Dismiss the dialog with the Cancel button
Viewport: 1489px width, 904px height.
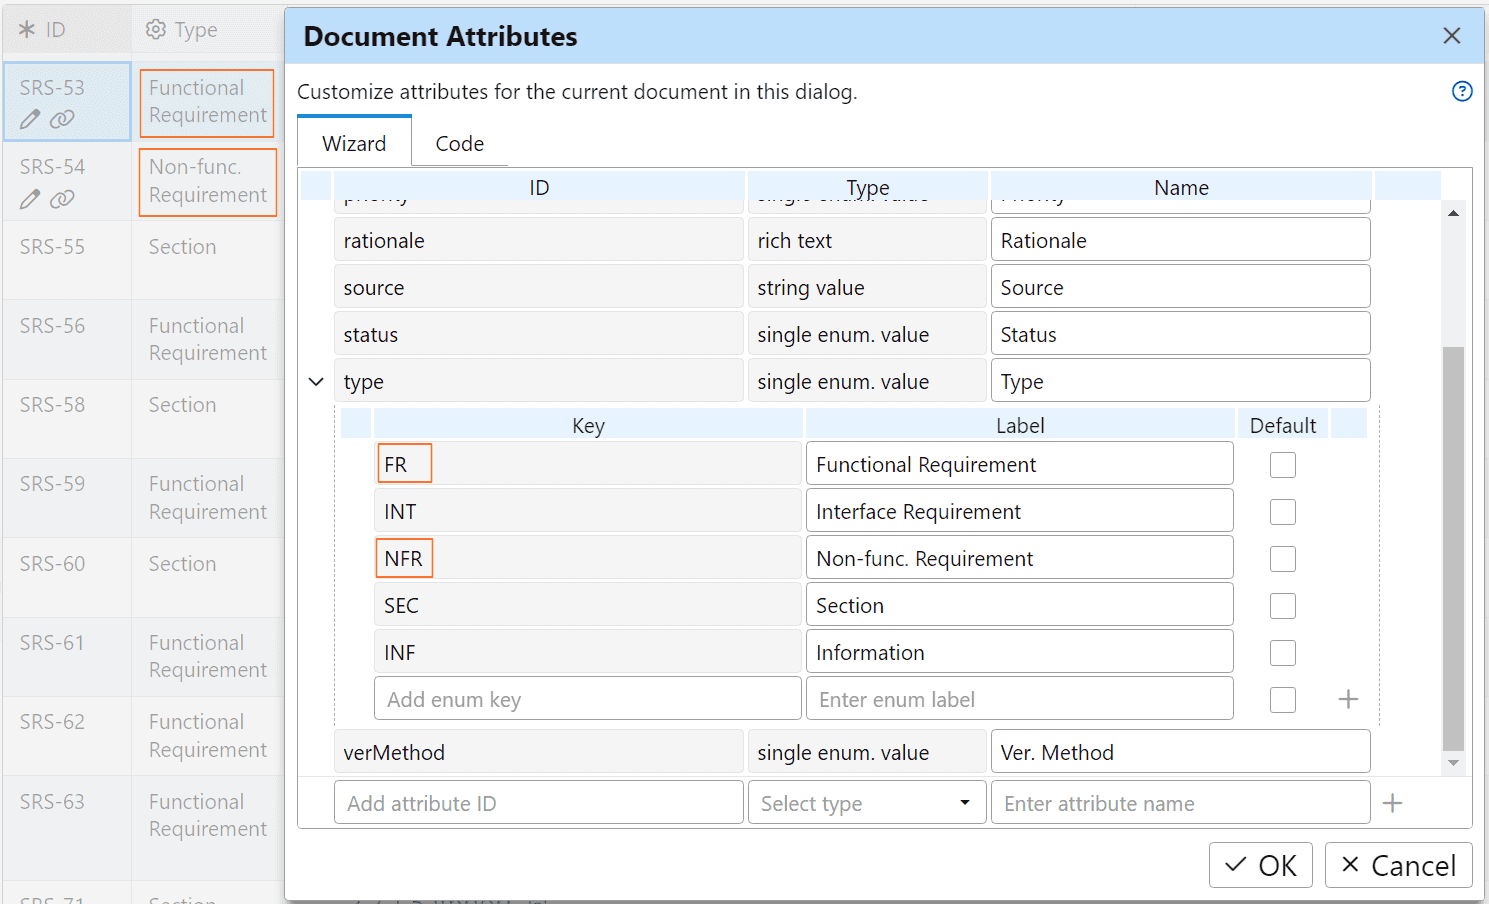(x=1398, y=864)
